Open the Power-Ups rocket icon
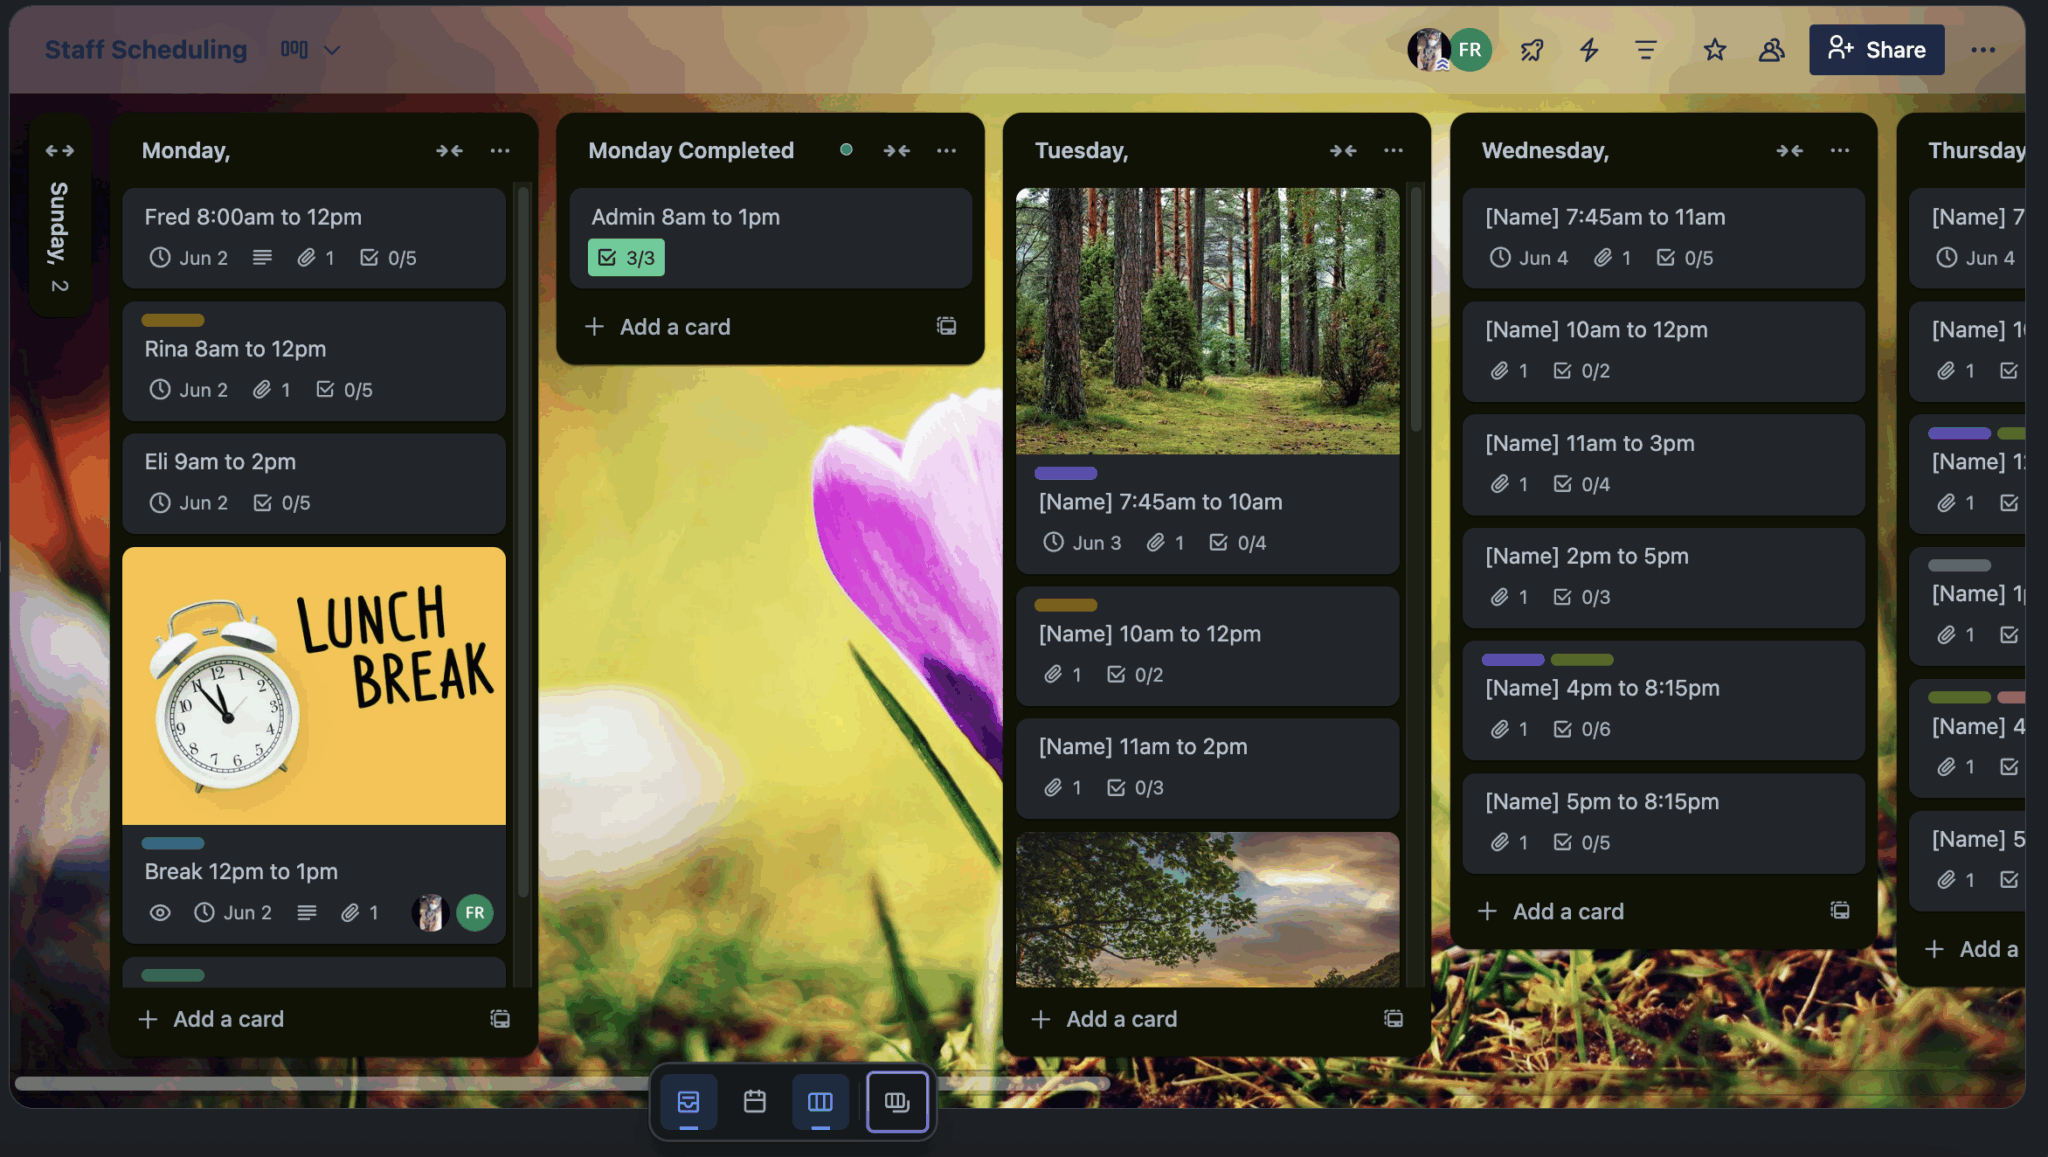The width and height of the screenshot is (2048, 1157). tap(1531, 49)
